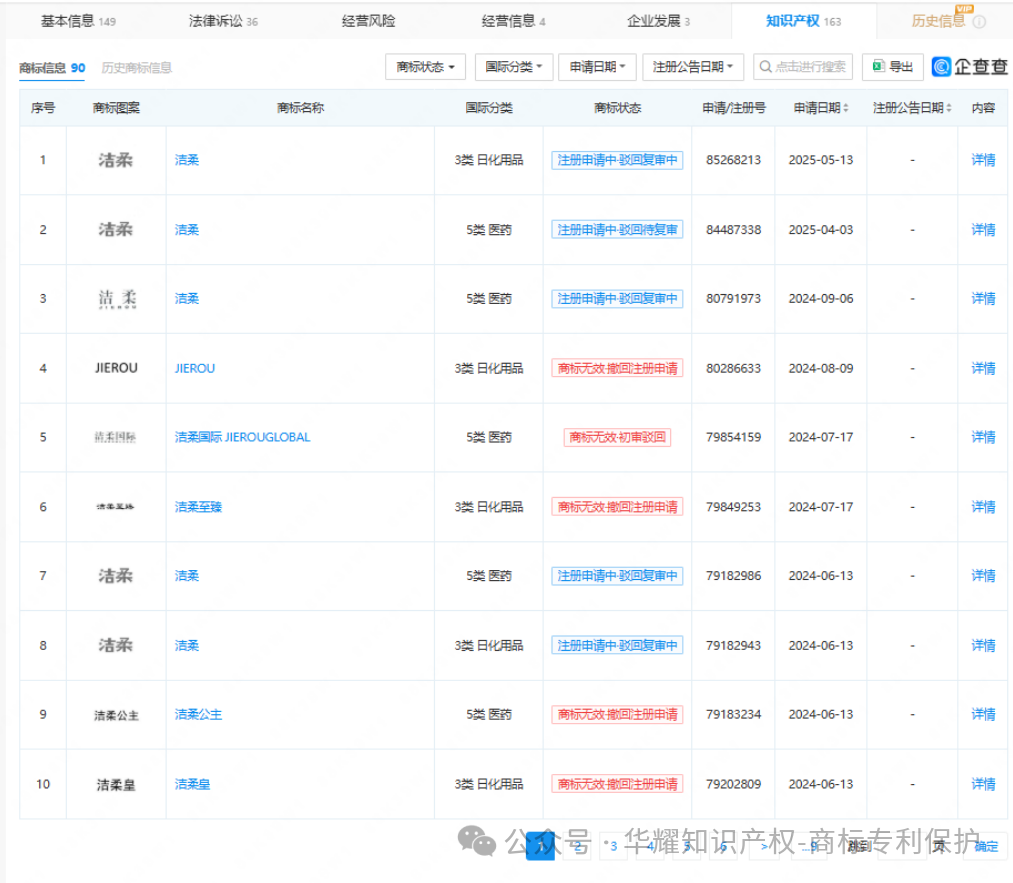Open the 企业发展 tab
1013x883 pixels.
point(658,21)
